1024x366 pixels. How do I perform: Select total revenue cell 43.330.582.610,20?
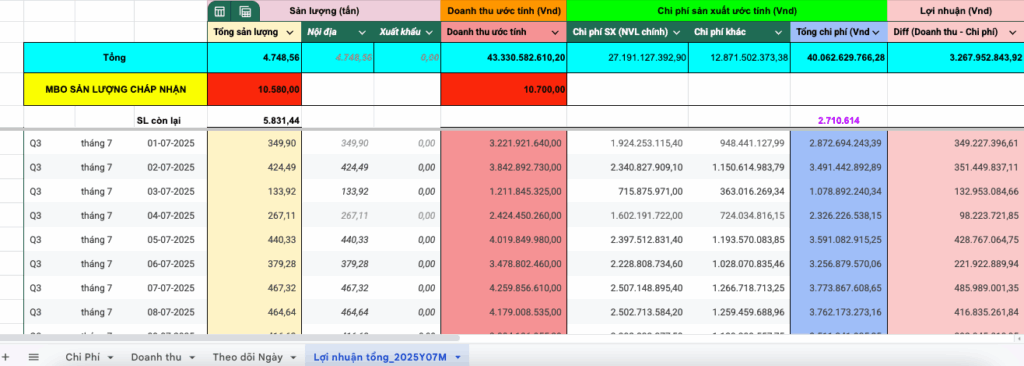coord(504,58)
